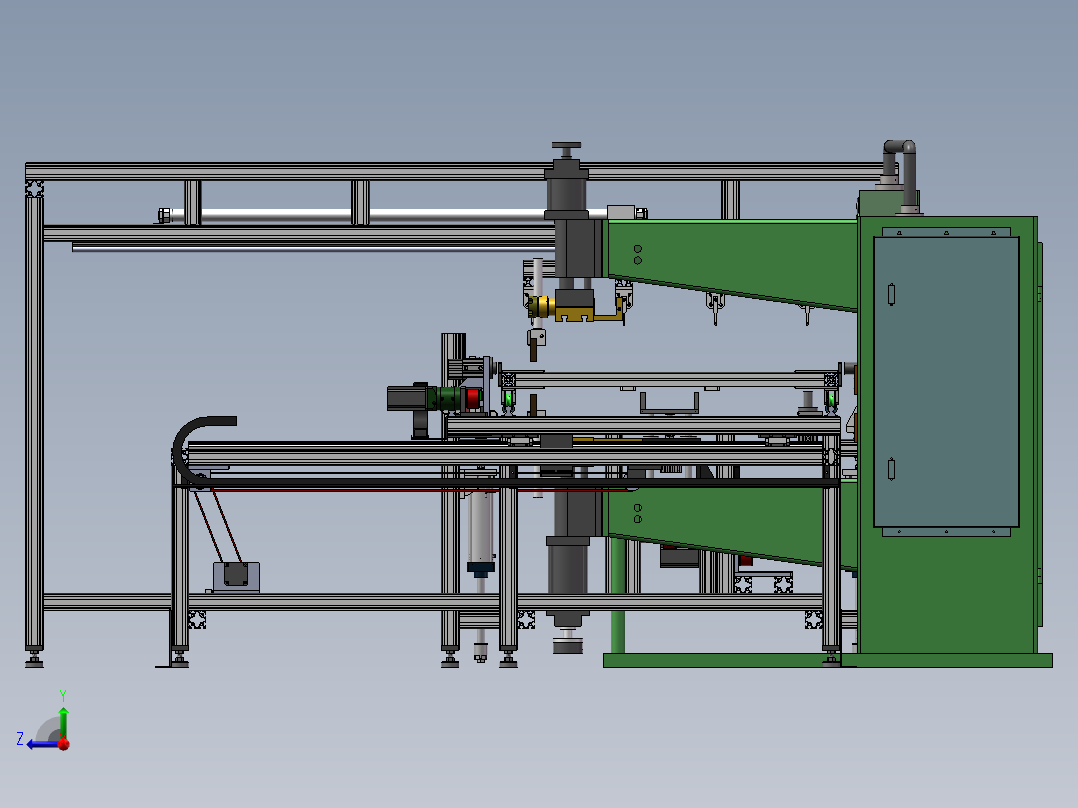
Task: Select the small motor block on lower frame
Action: [x=236, y=576]
